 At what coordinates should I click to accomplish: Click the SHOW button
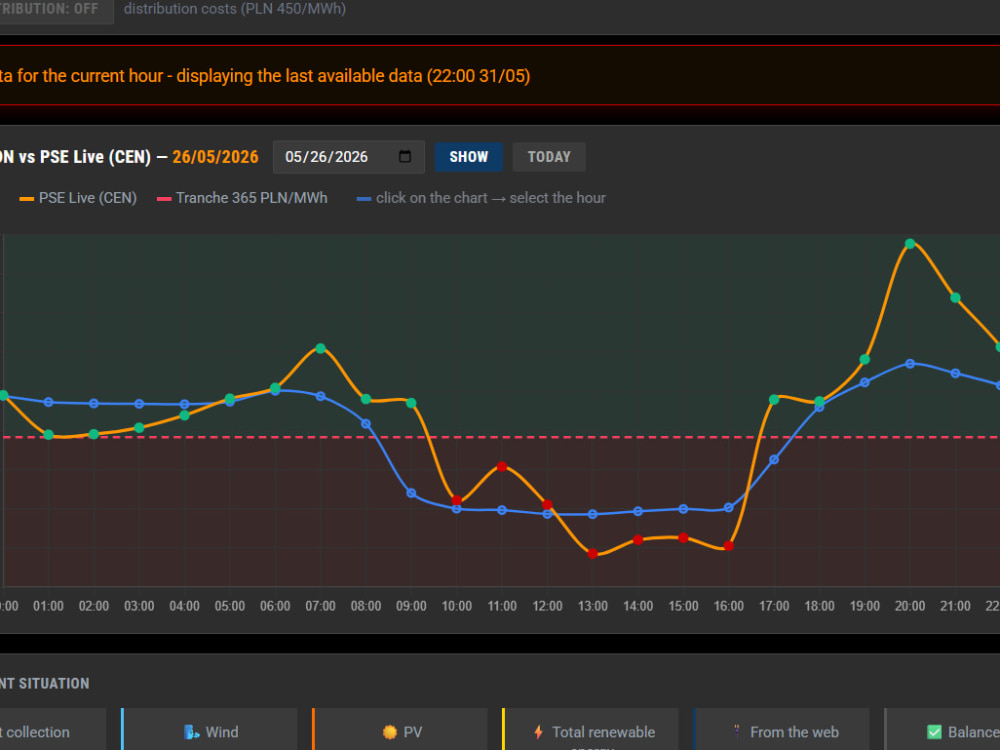tap(469, 157)
